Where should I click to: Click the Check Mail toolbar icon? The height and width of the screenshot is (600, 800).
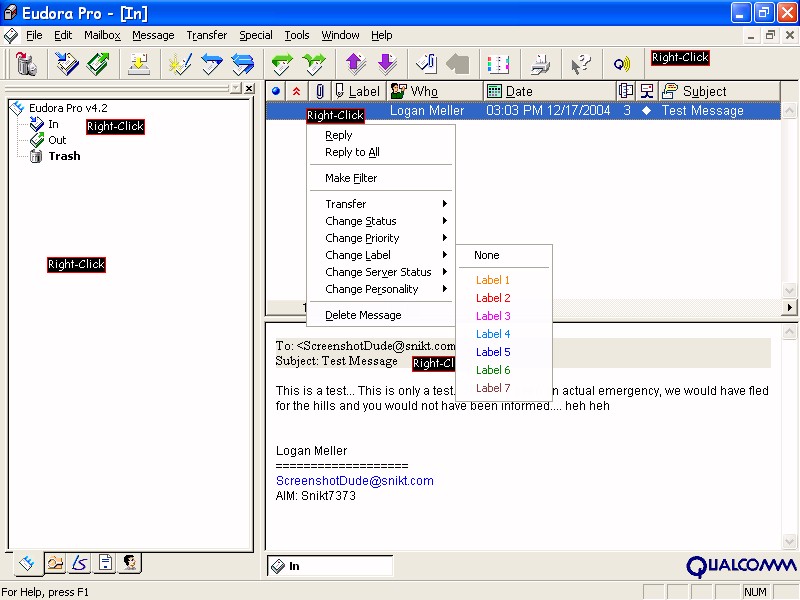point(139,64)
